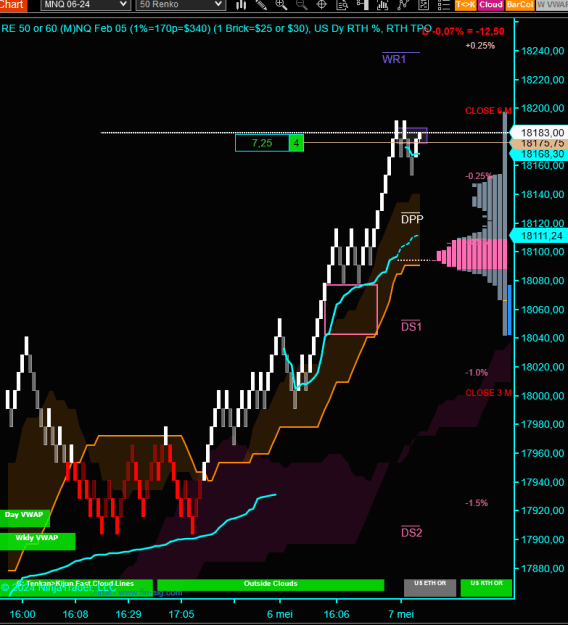568x625 pixels.
Task: Click the green quantity 4 box
Action: (296, 143)
